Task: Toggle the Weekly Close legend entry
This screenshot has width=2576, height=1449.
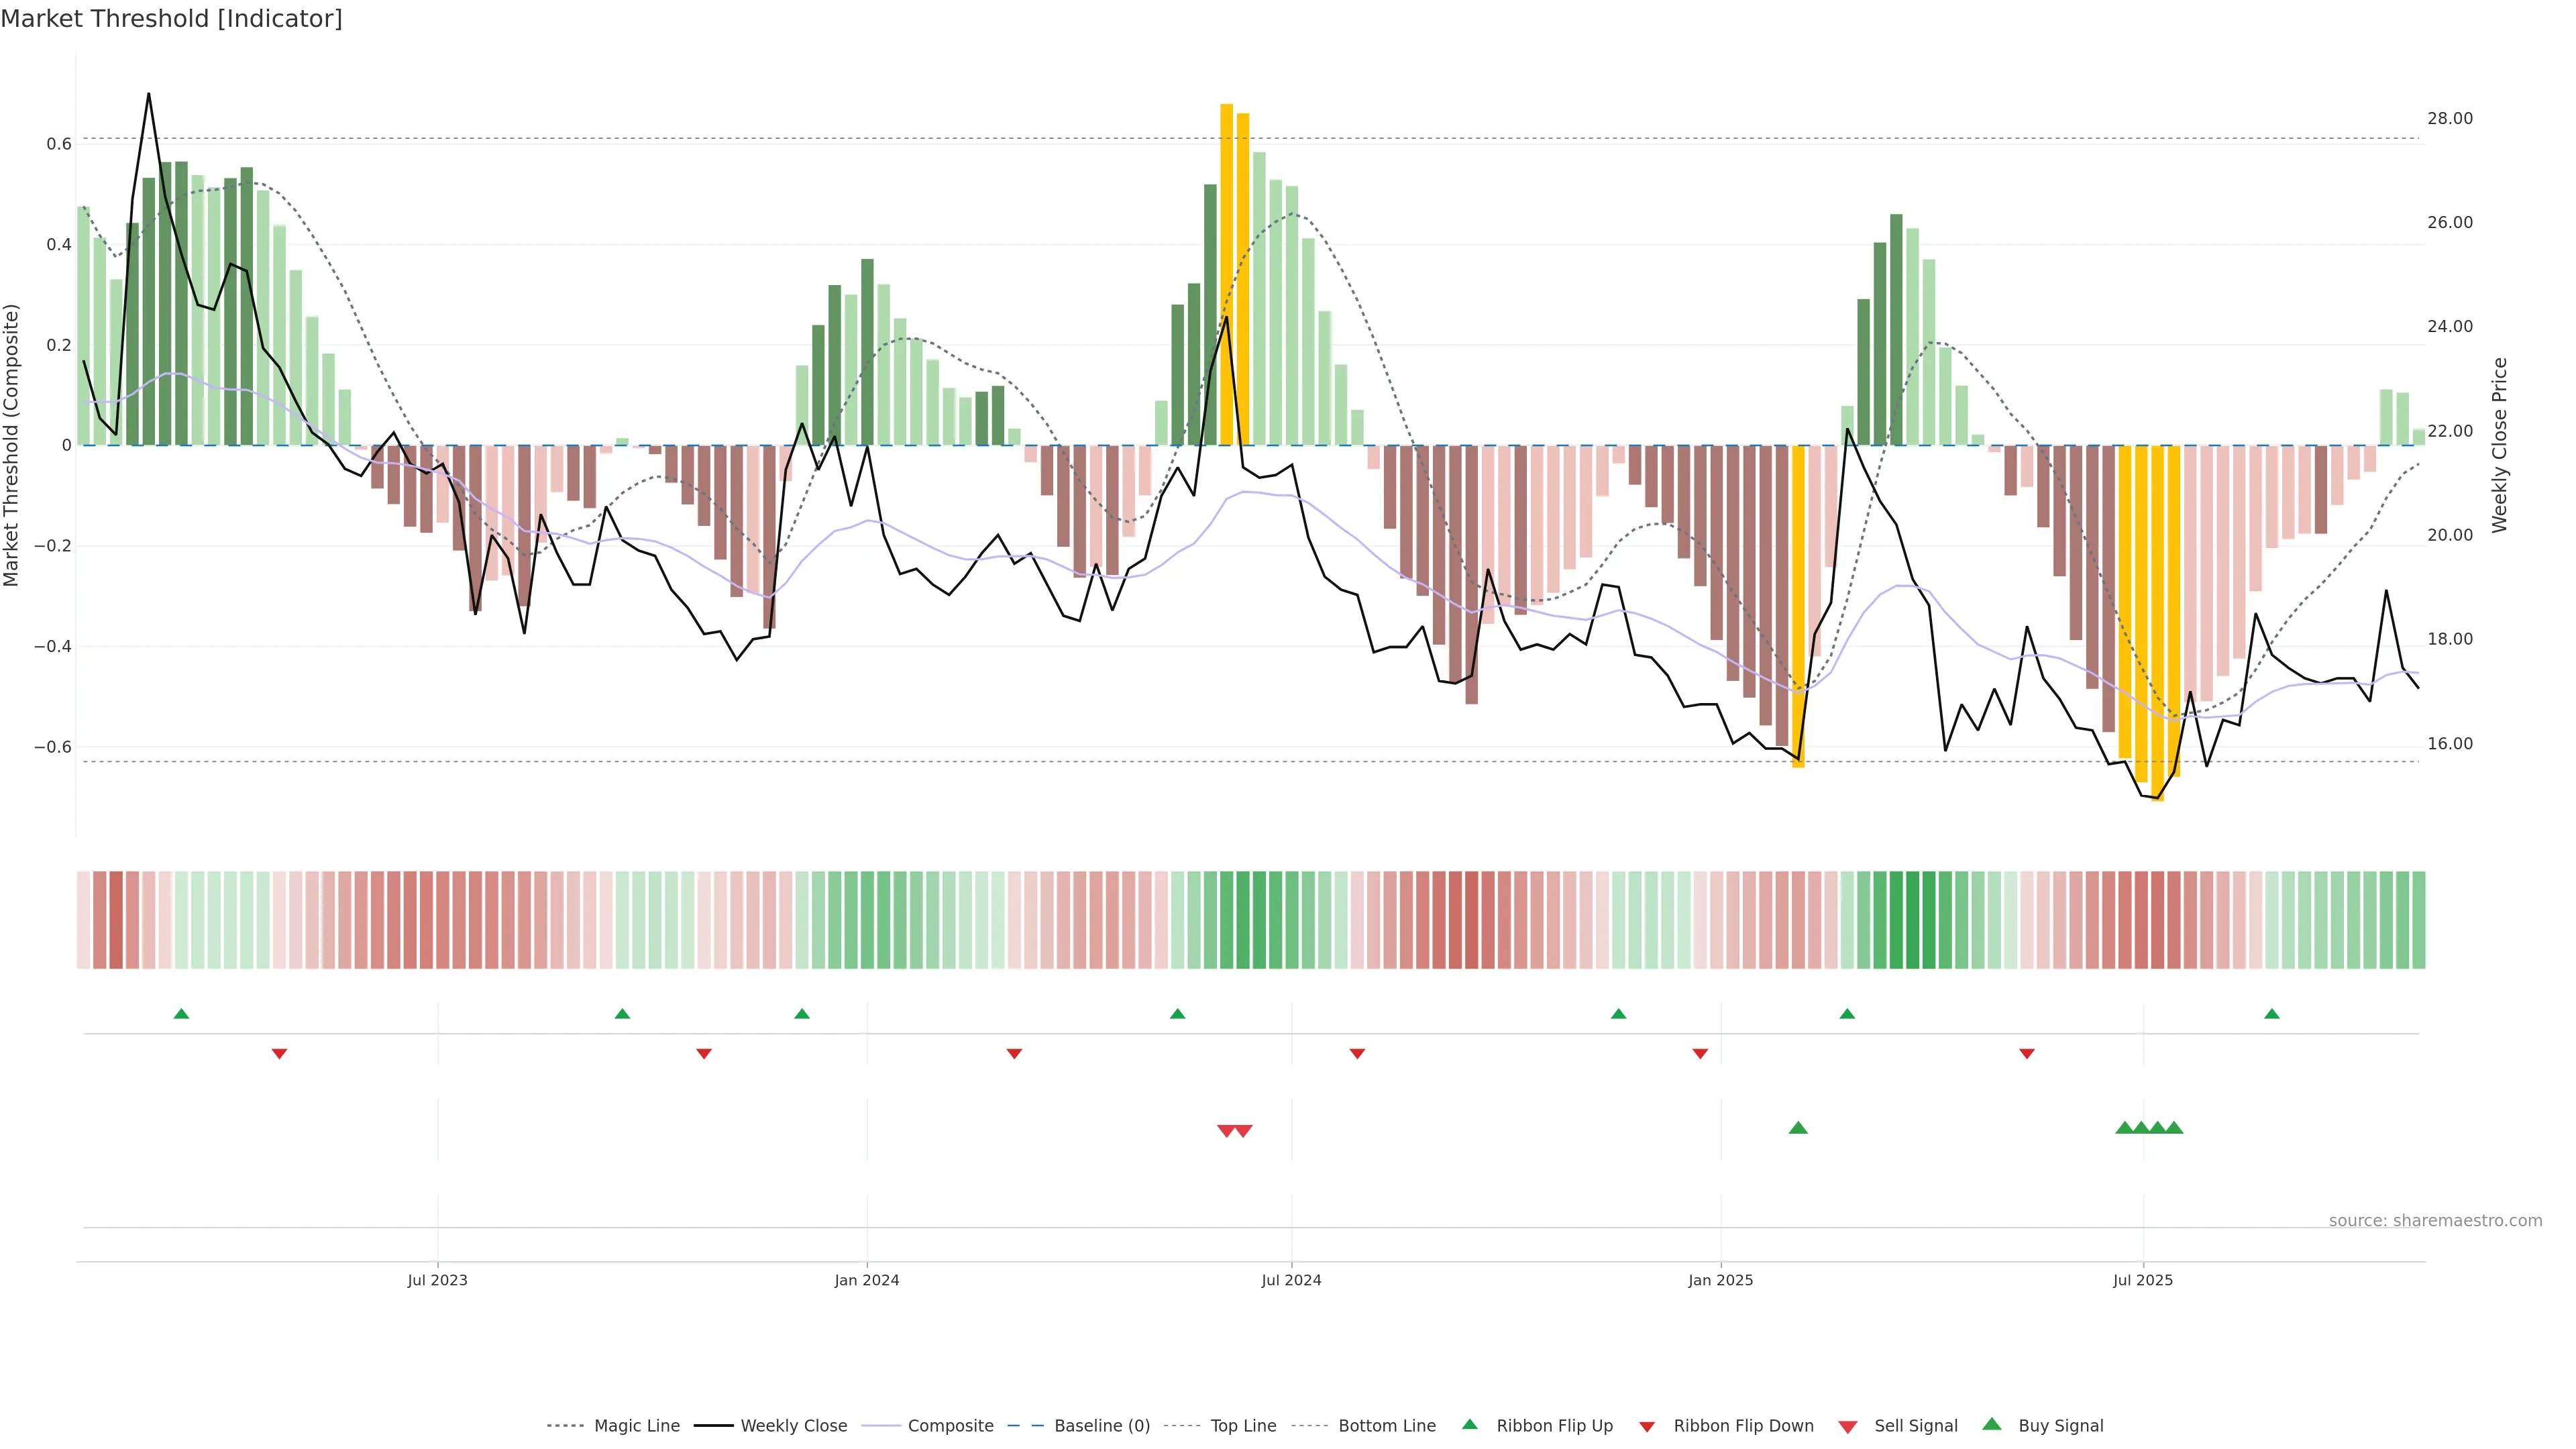Action: (793, 1426)
